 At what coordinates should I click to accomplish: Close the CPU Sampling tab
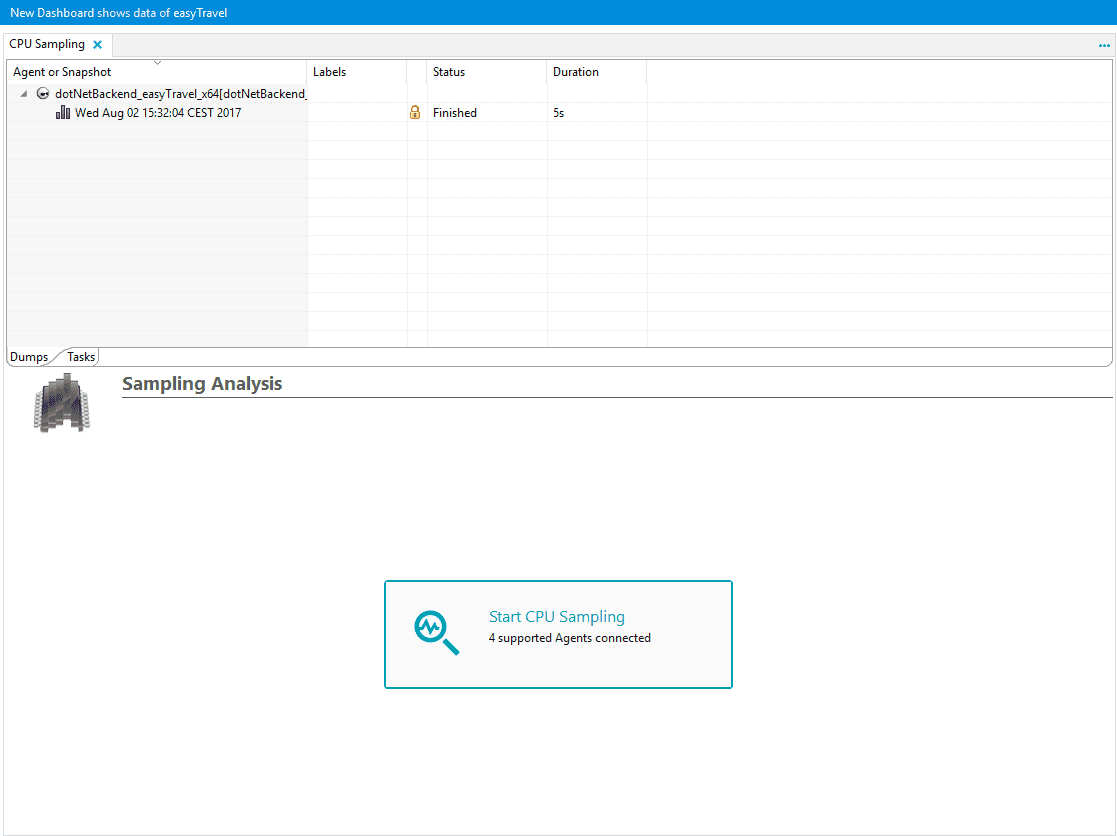click(x=98, y=44)
